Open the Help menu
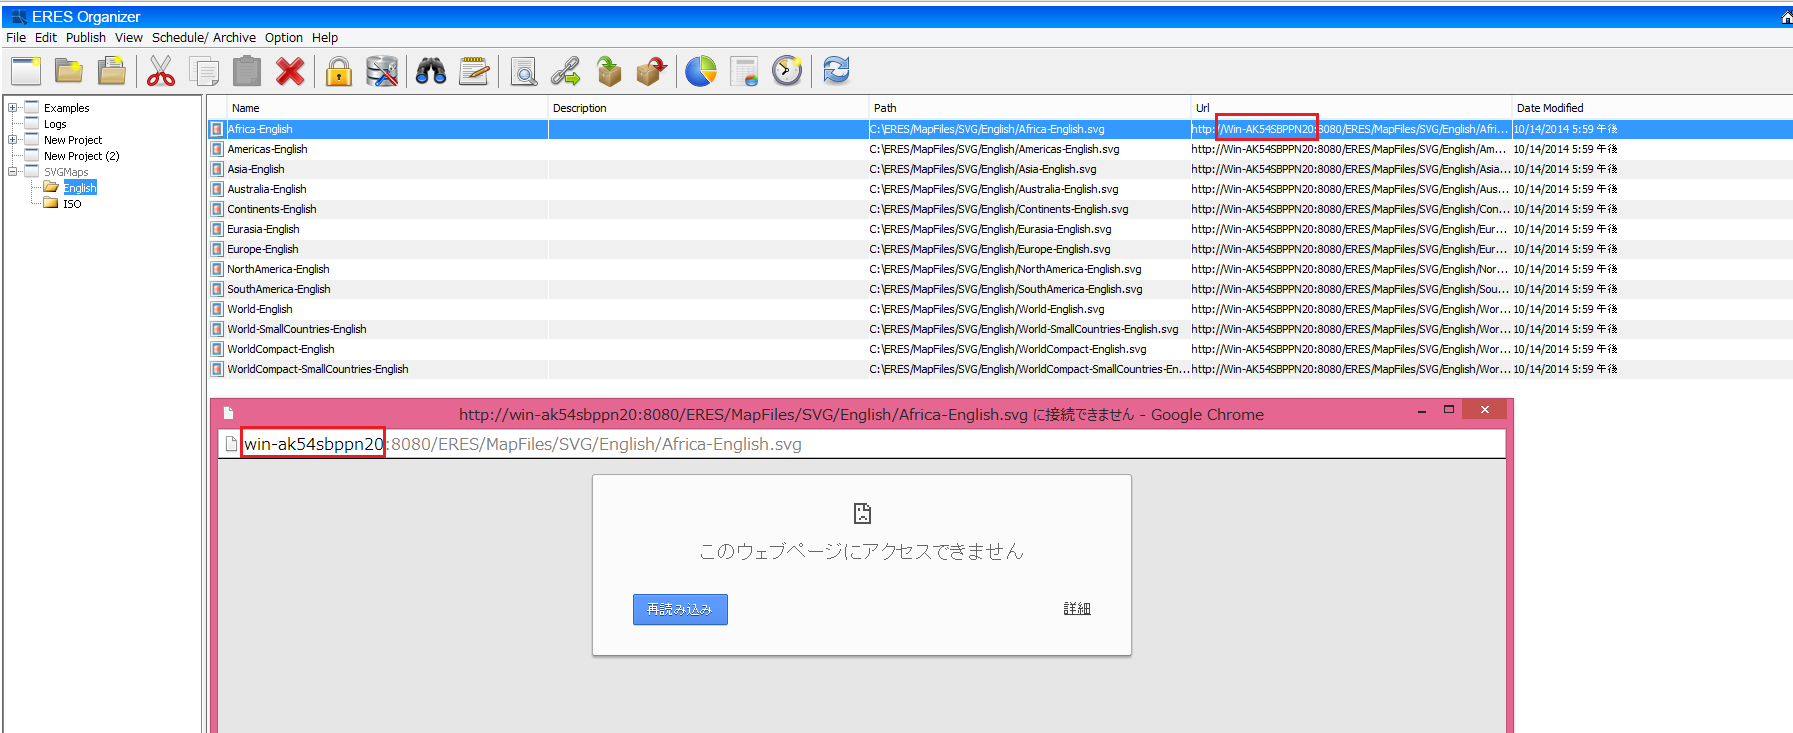The width and height of the screenshot is (1793, 733). (x=325, y=38)
